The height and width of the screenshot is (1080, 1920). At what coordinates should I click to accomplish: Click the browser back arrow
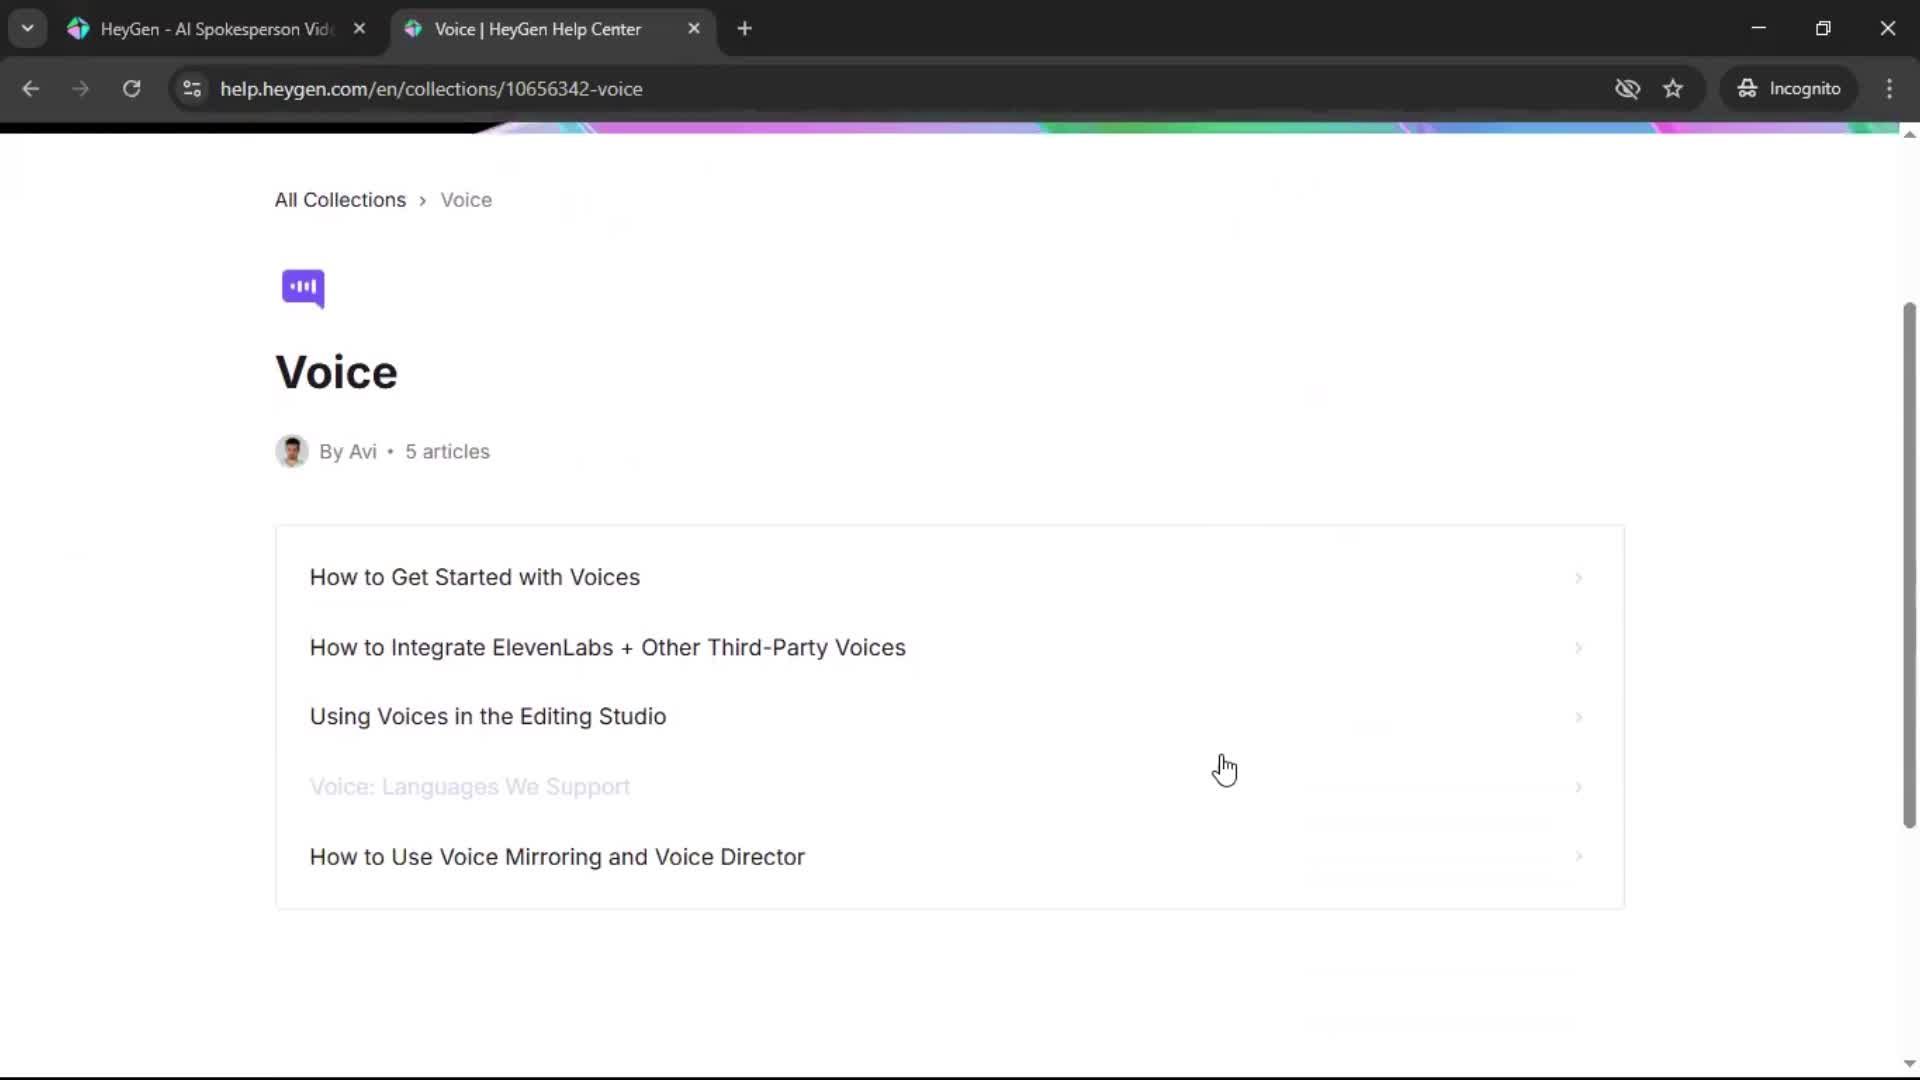(x=30, y=89)
